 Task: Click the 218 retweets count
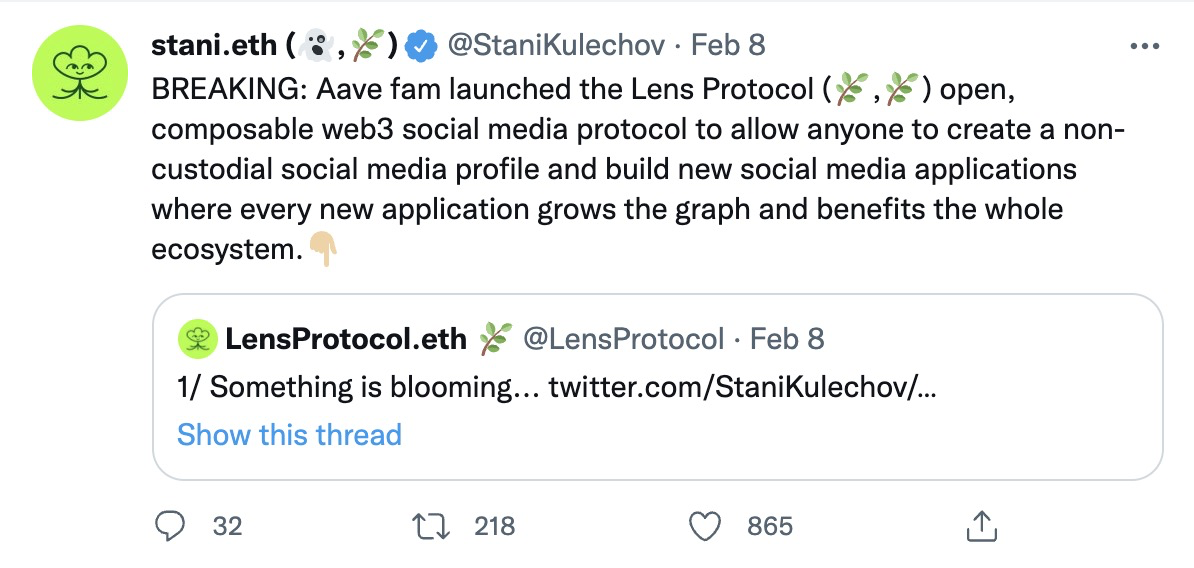pyautogui.click(x=494, y=526)
